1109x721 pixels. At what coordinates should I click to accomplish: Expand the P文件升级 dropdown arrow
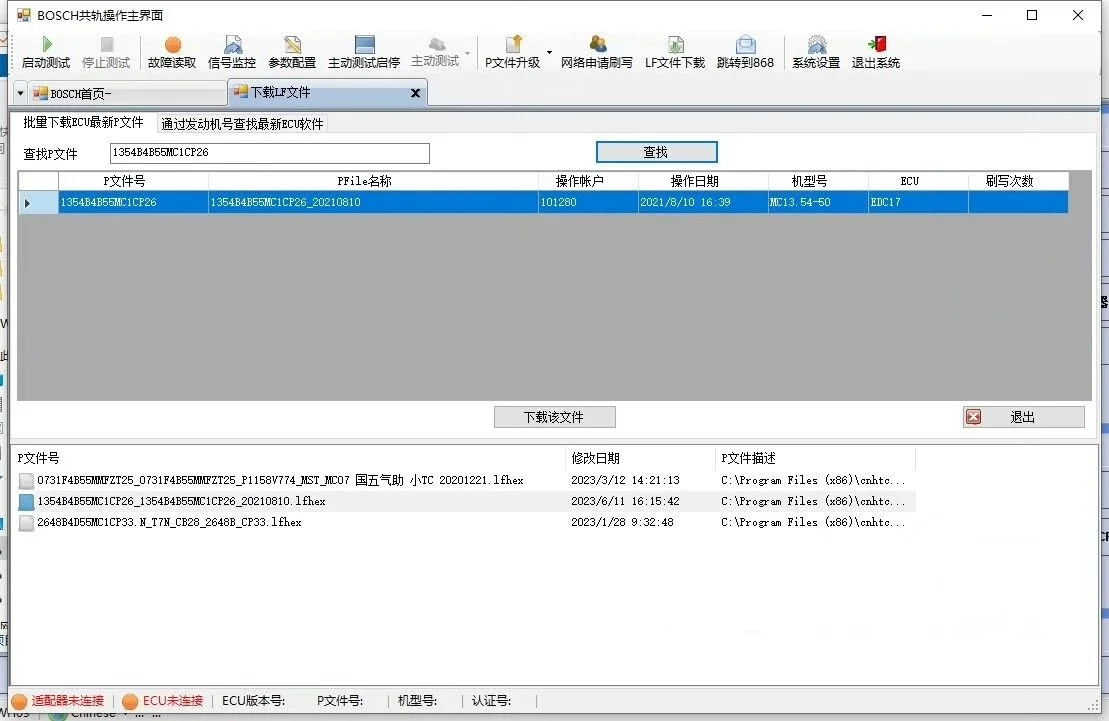550,52
